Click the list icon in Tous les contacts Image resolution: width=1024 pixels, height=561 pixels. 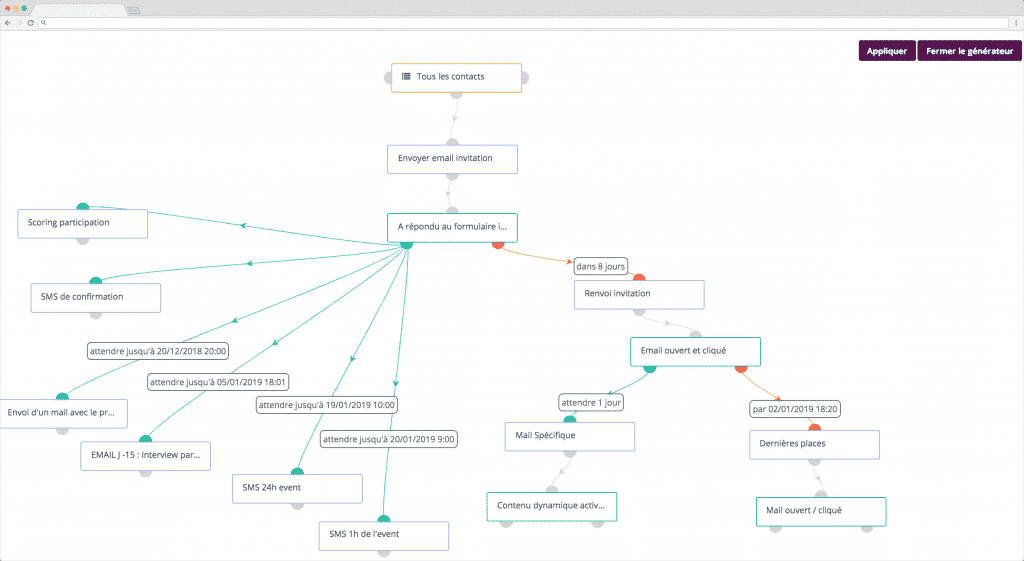[x=406, y=77]
